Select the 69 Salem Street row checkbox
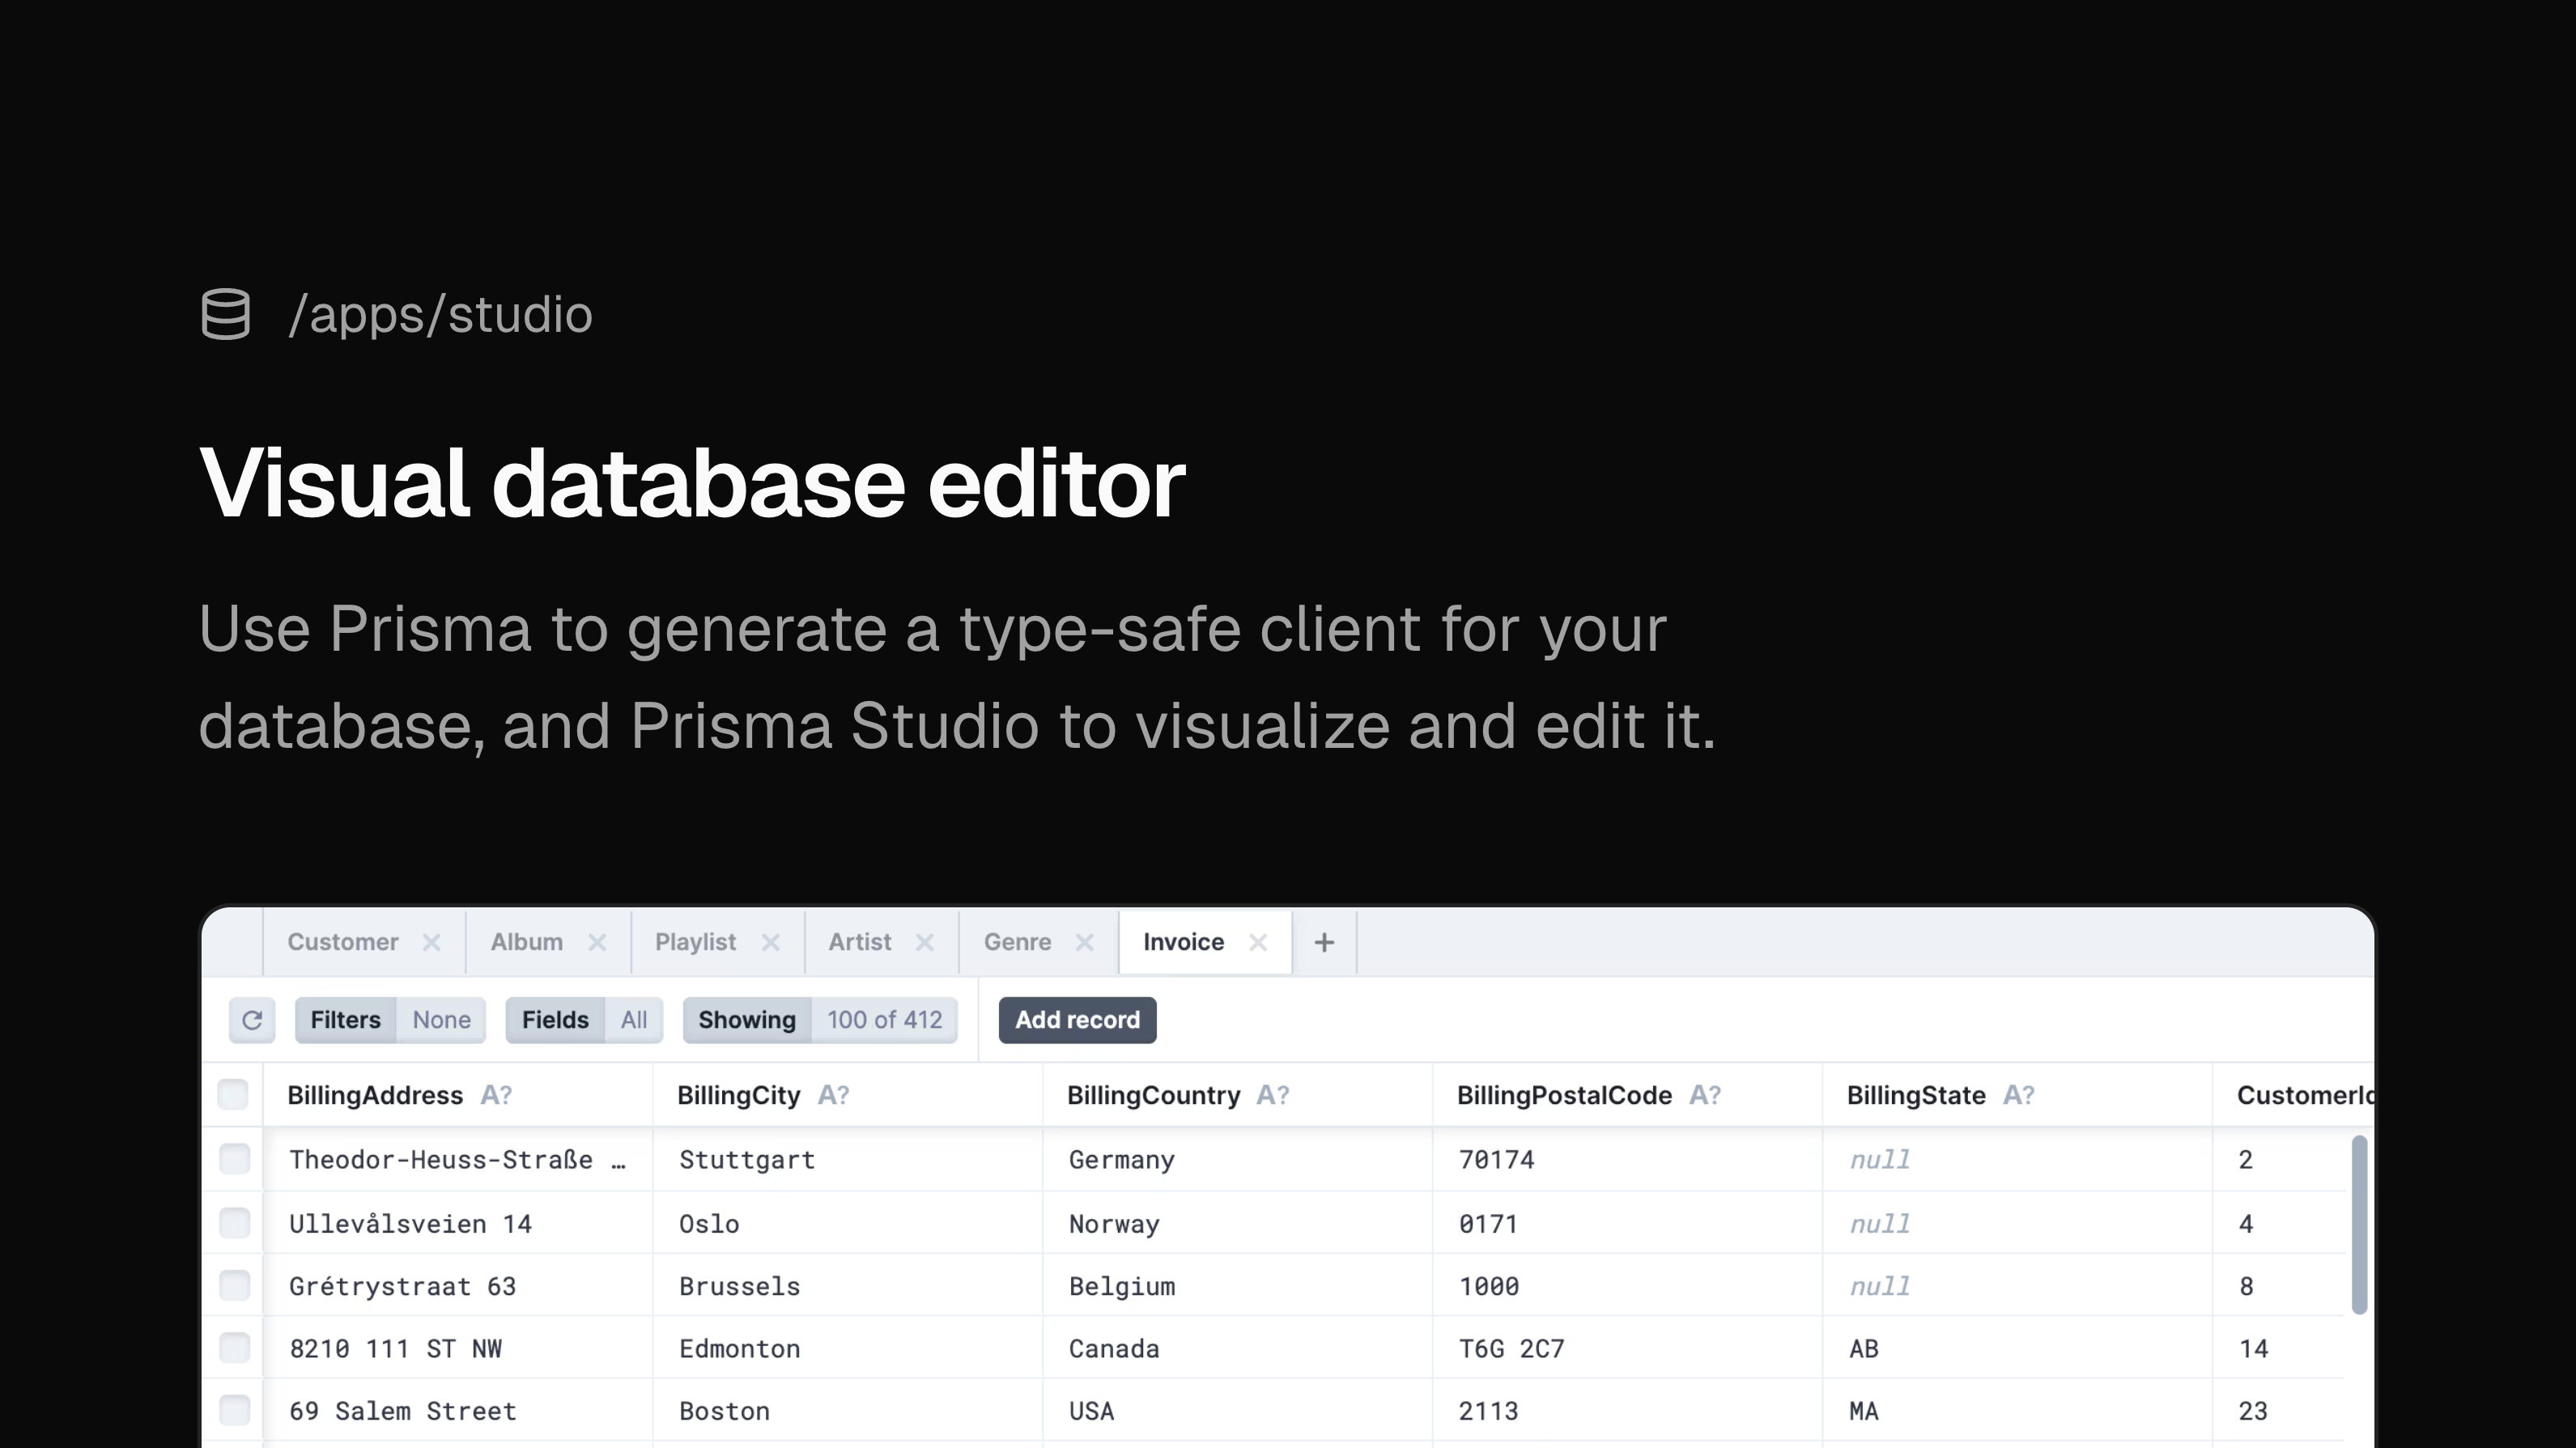The width and height of the screenshot is (2576, 1448). tap(234, 1410)
